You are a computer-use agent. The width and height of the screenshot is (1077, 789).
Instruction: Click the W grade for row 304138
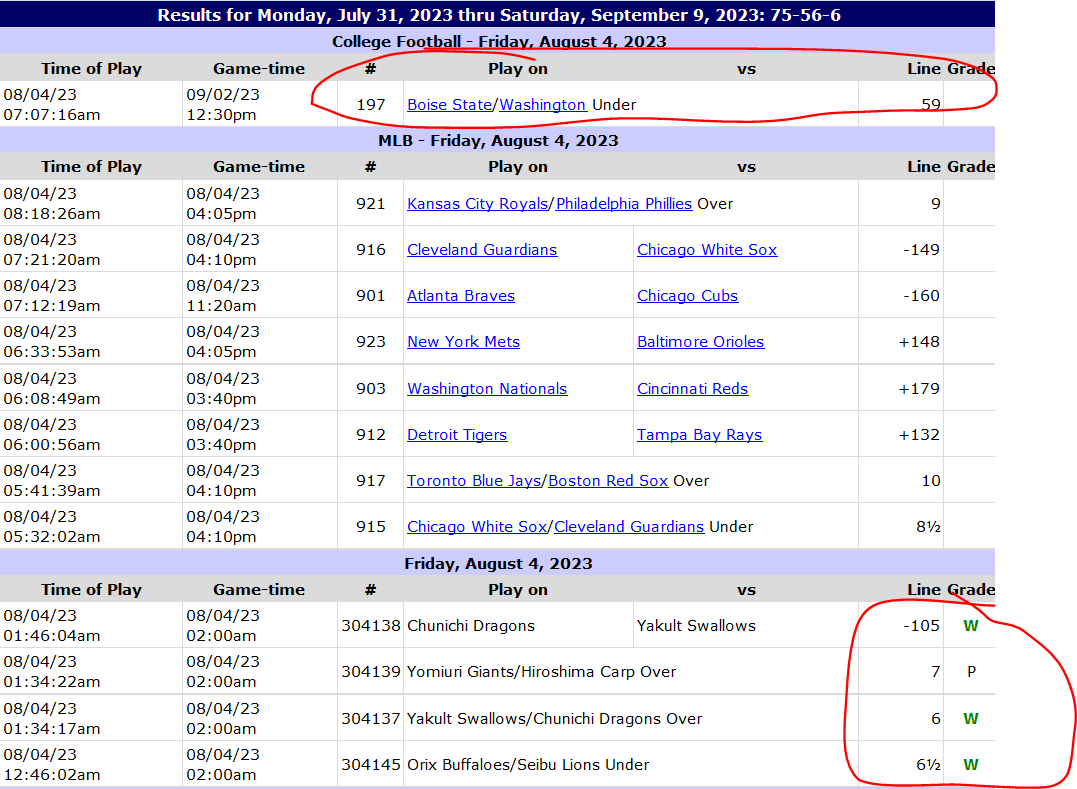(x=971, y=626)
